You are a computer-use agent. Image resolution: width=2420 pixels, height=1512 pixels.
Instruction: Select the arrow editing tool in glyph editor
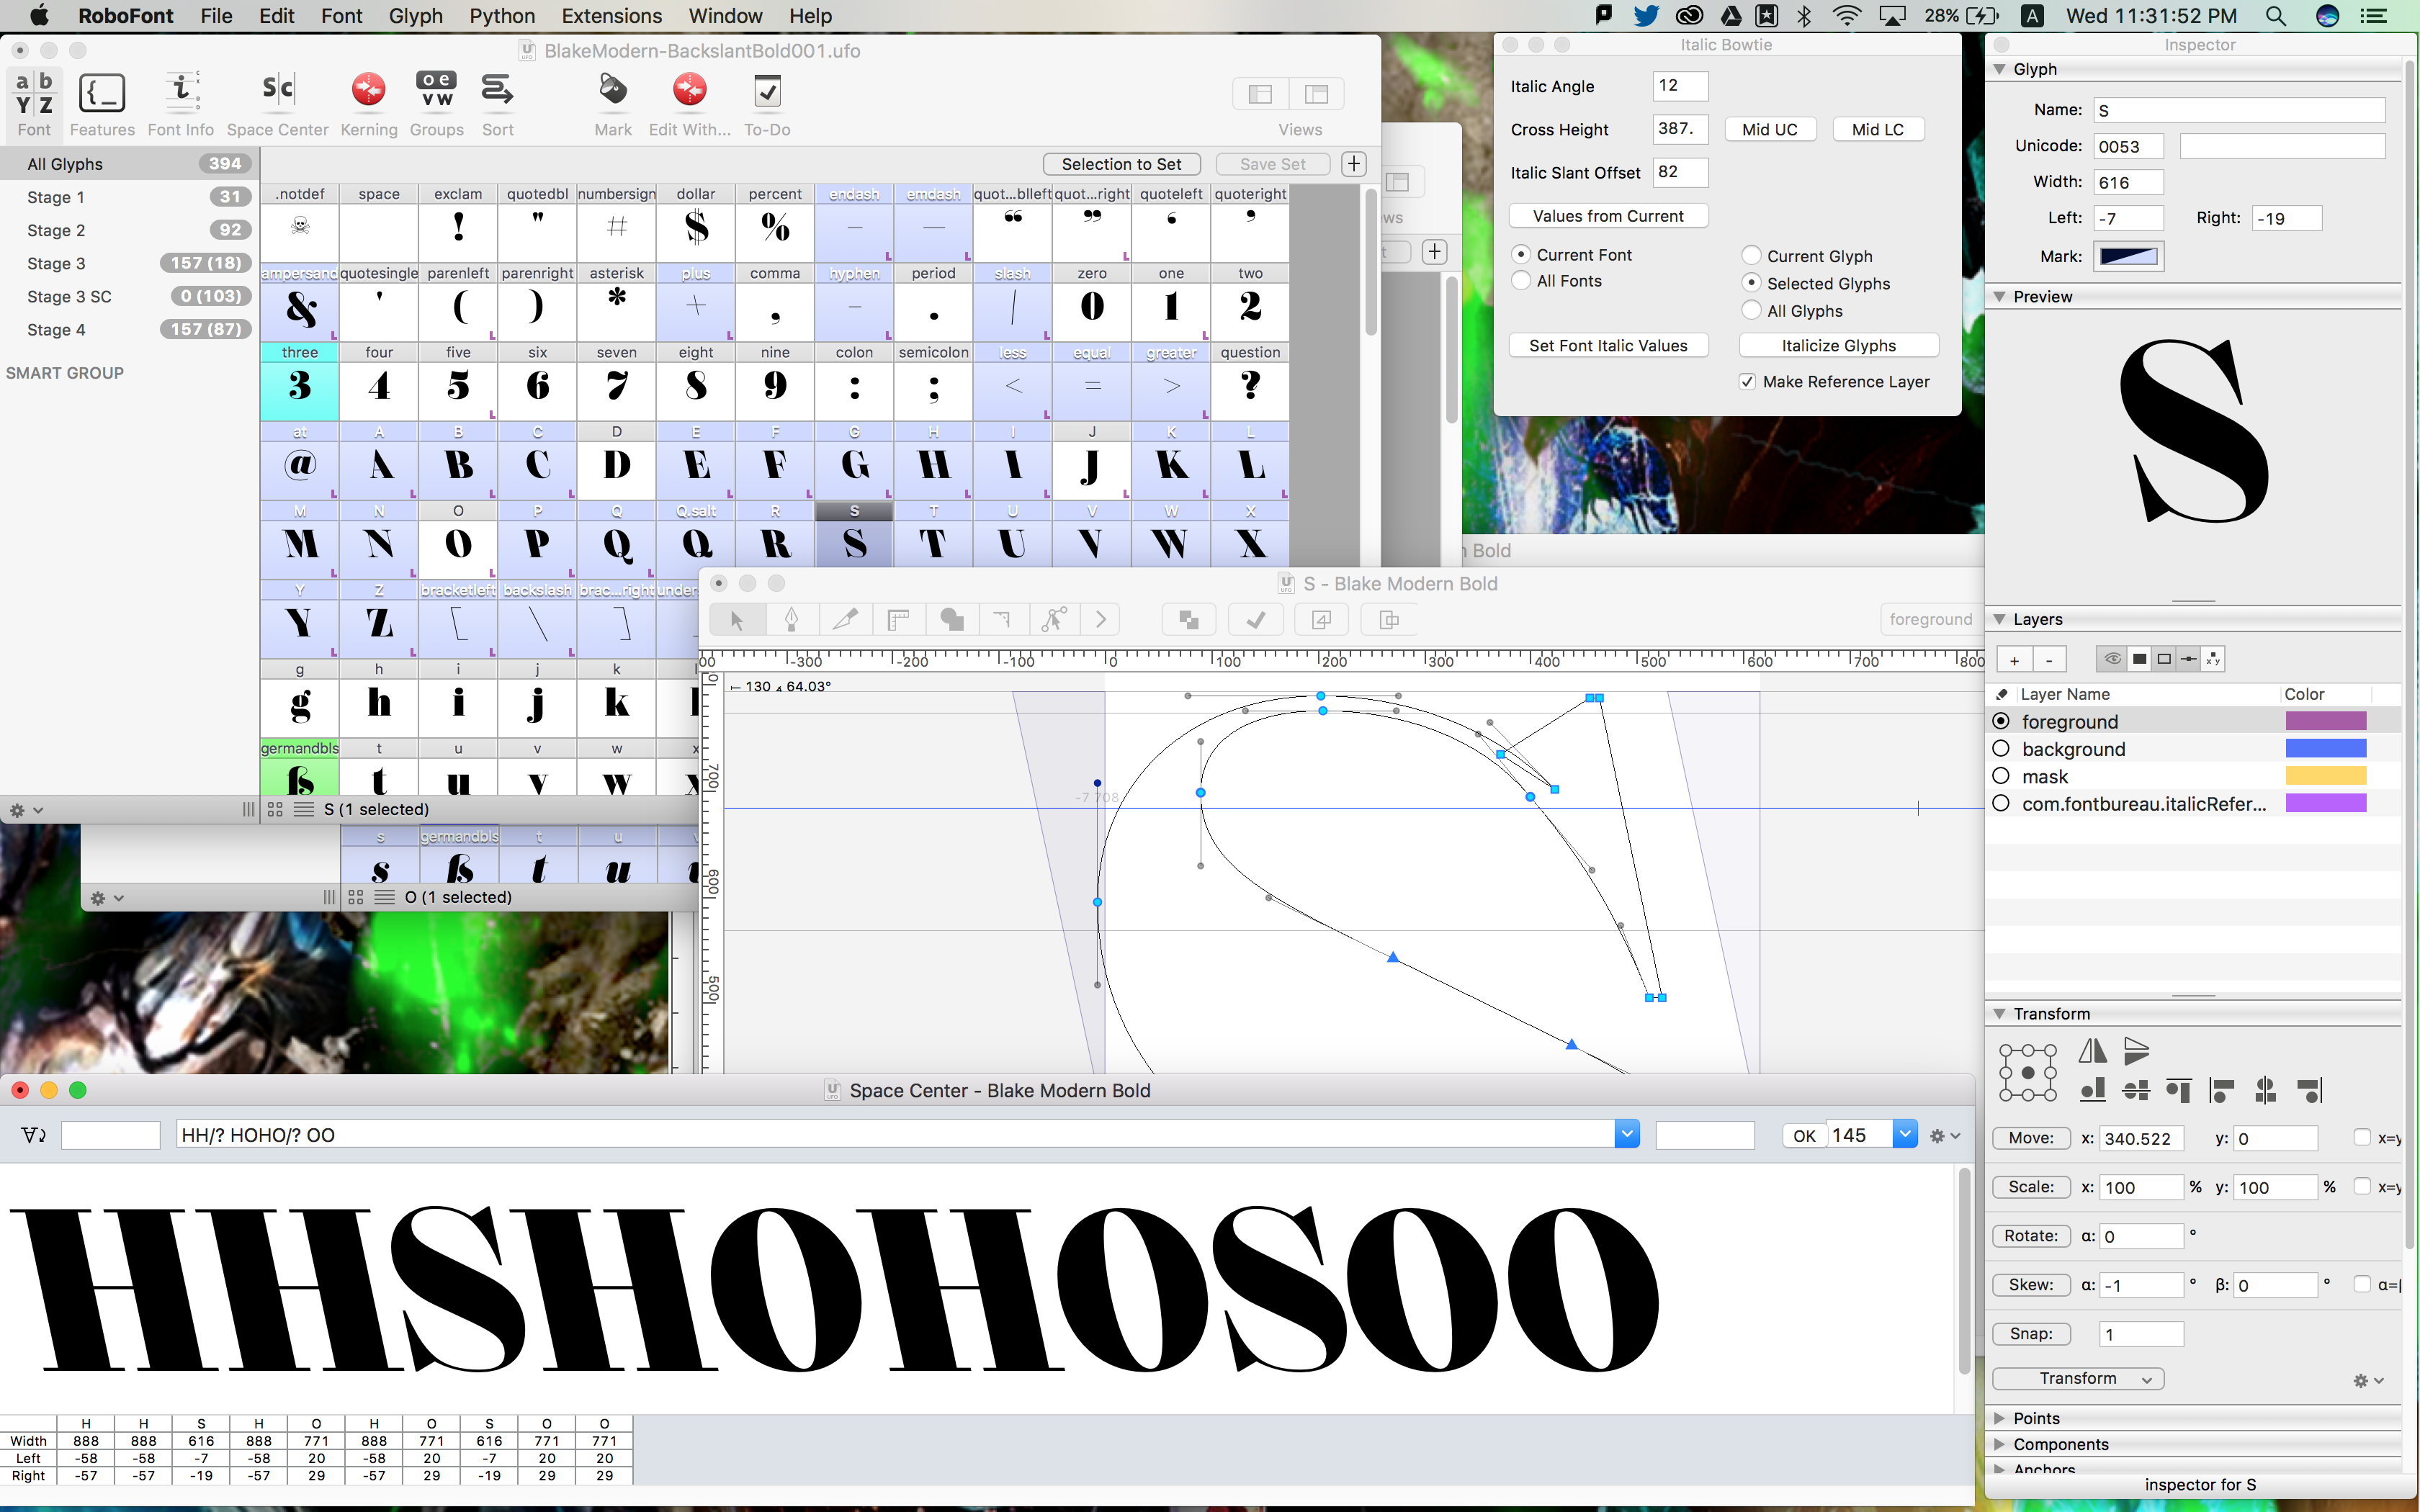(737, 620)
